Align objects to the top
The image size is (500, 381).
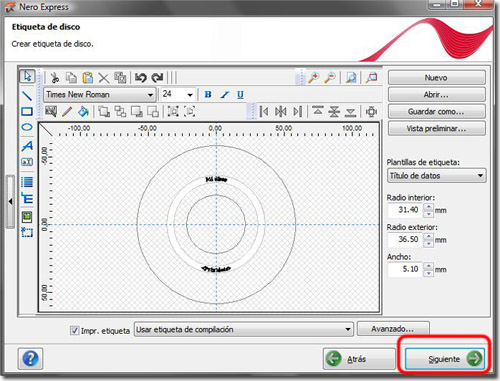(x=318, y=111)
